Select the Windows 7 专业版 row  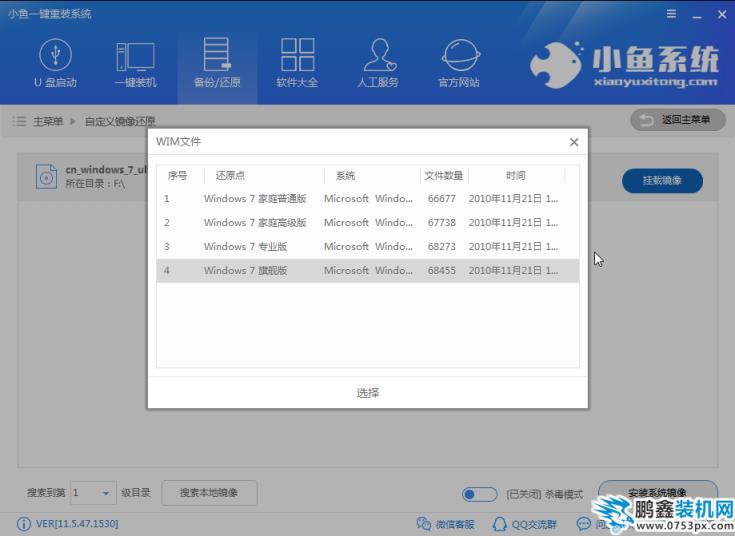(368, 247)
